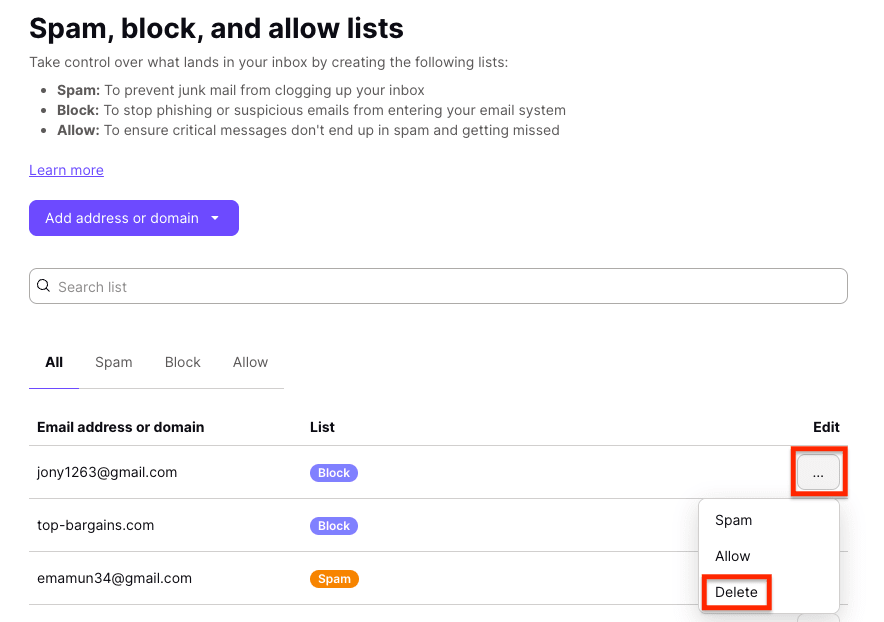Select the entry top-bargains.com
Viewport: 884px width, 622px height.
click(95, 524)
